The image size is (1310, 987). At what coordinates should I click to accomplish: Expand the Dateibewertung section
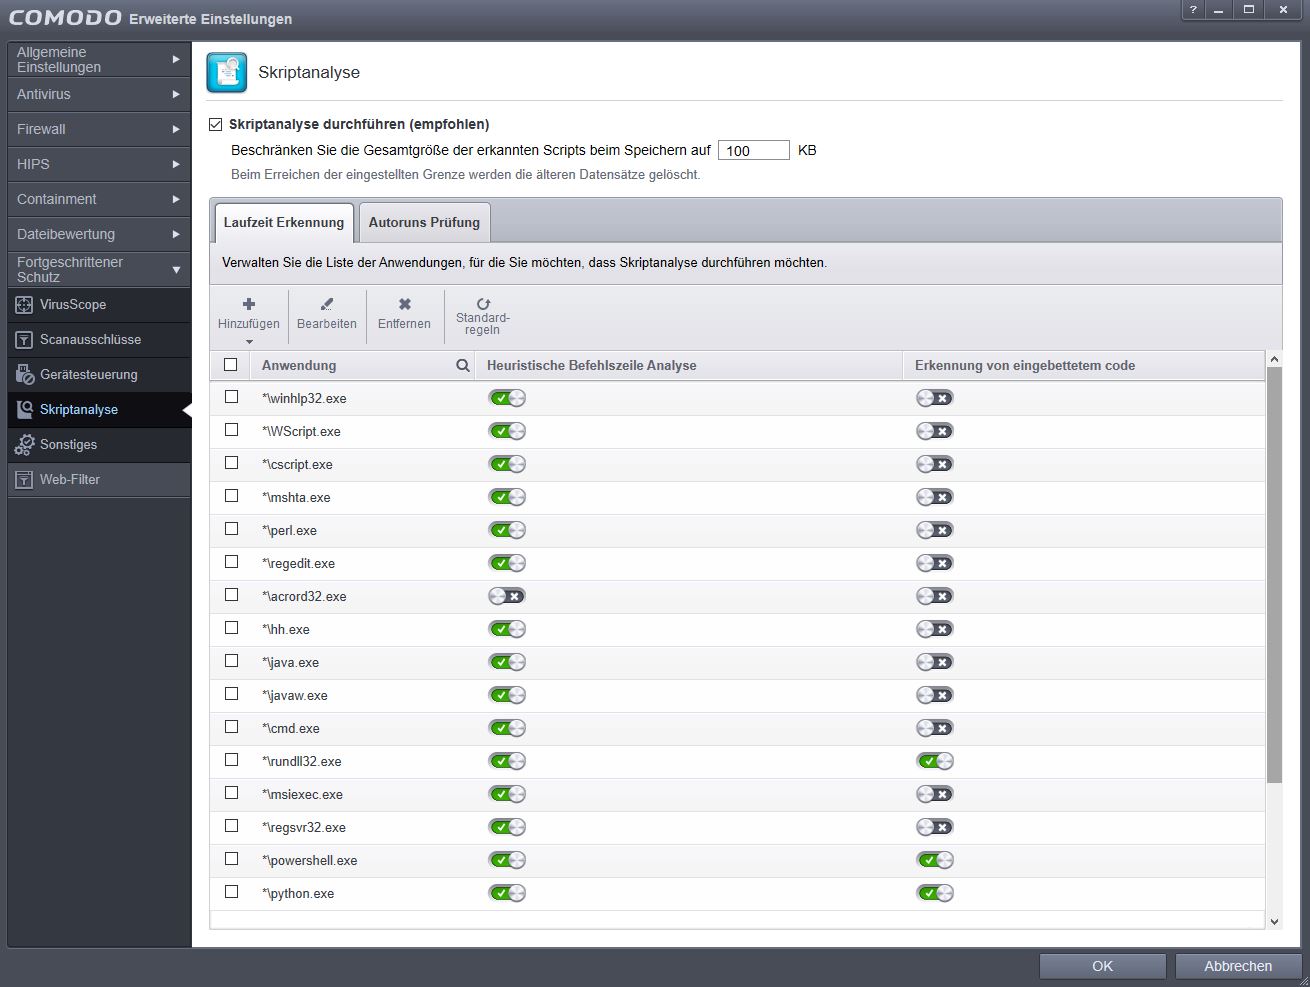coord(98,235)
